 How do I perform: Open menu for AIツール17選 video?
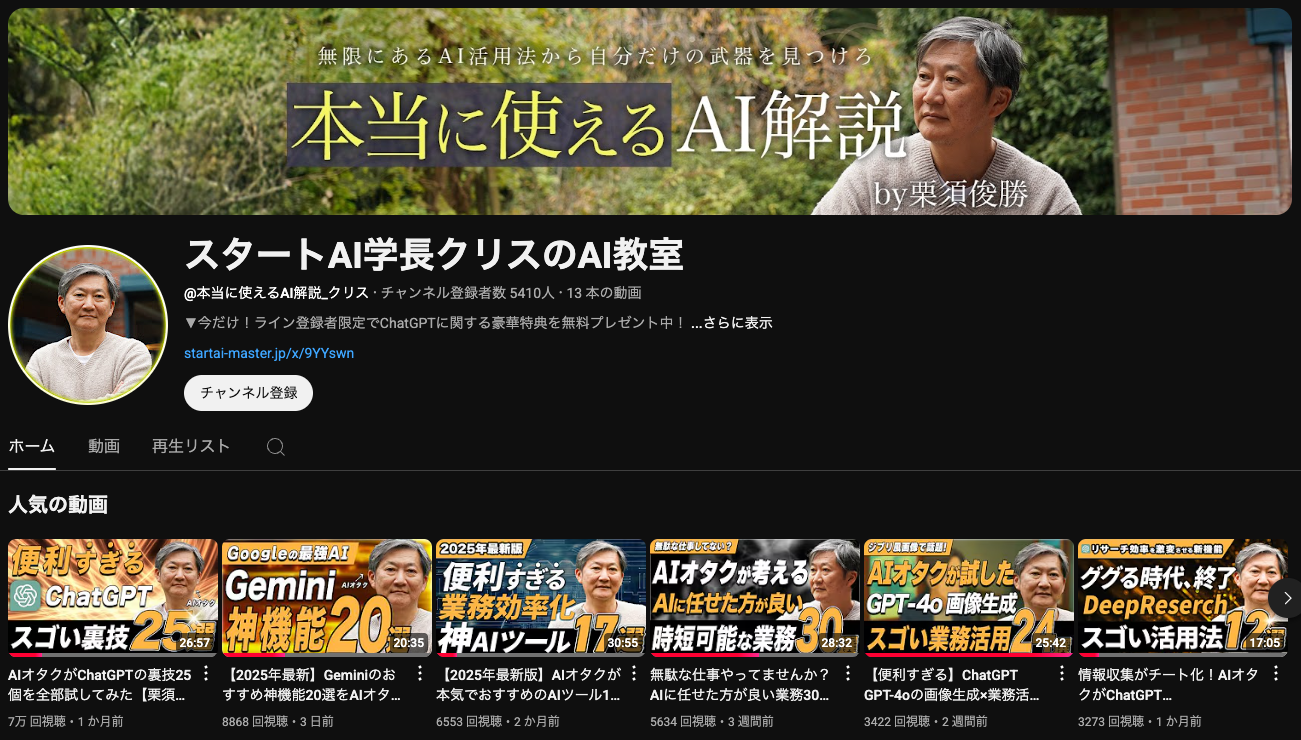[x=634, y=673]
